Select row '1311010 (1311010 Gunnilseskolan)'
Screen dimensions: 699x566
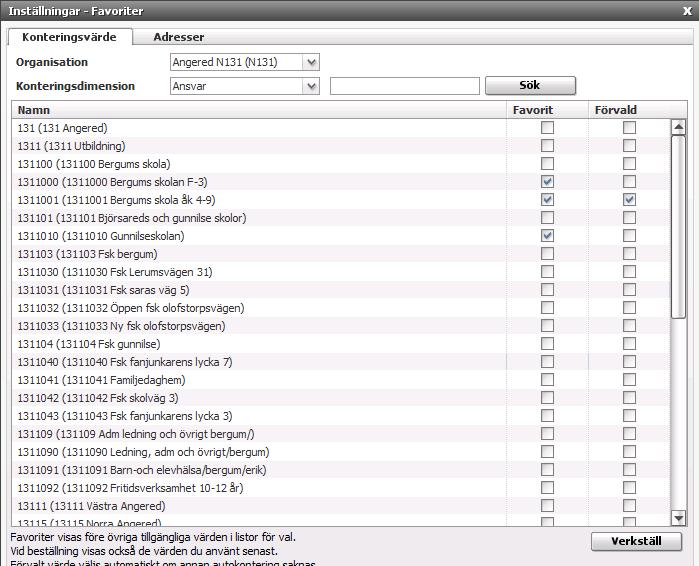click(x=341, y=236)
